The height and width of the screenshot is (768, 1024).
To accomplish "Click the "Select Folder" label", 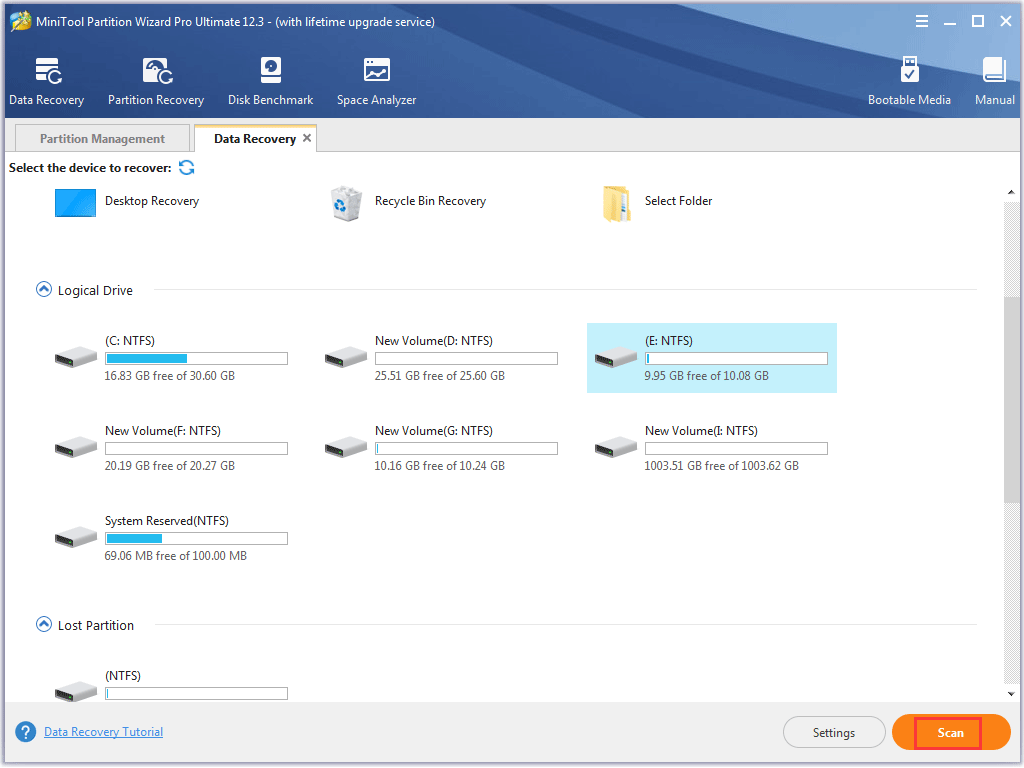I will click(x=679, y=200).
